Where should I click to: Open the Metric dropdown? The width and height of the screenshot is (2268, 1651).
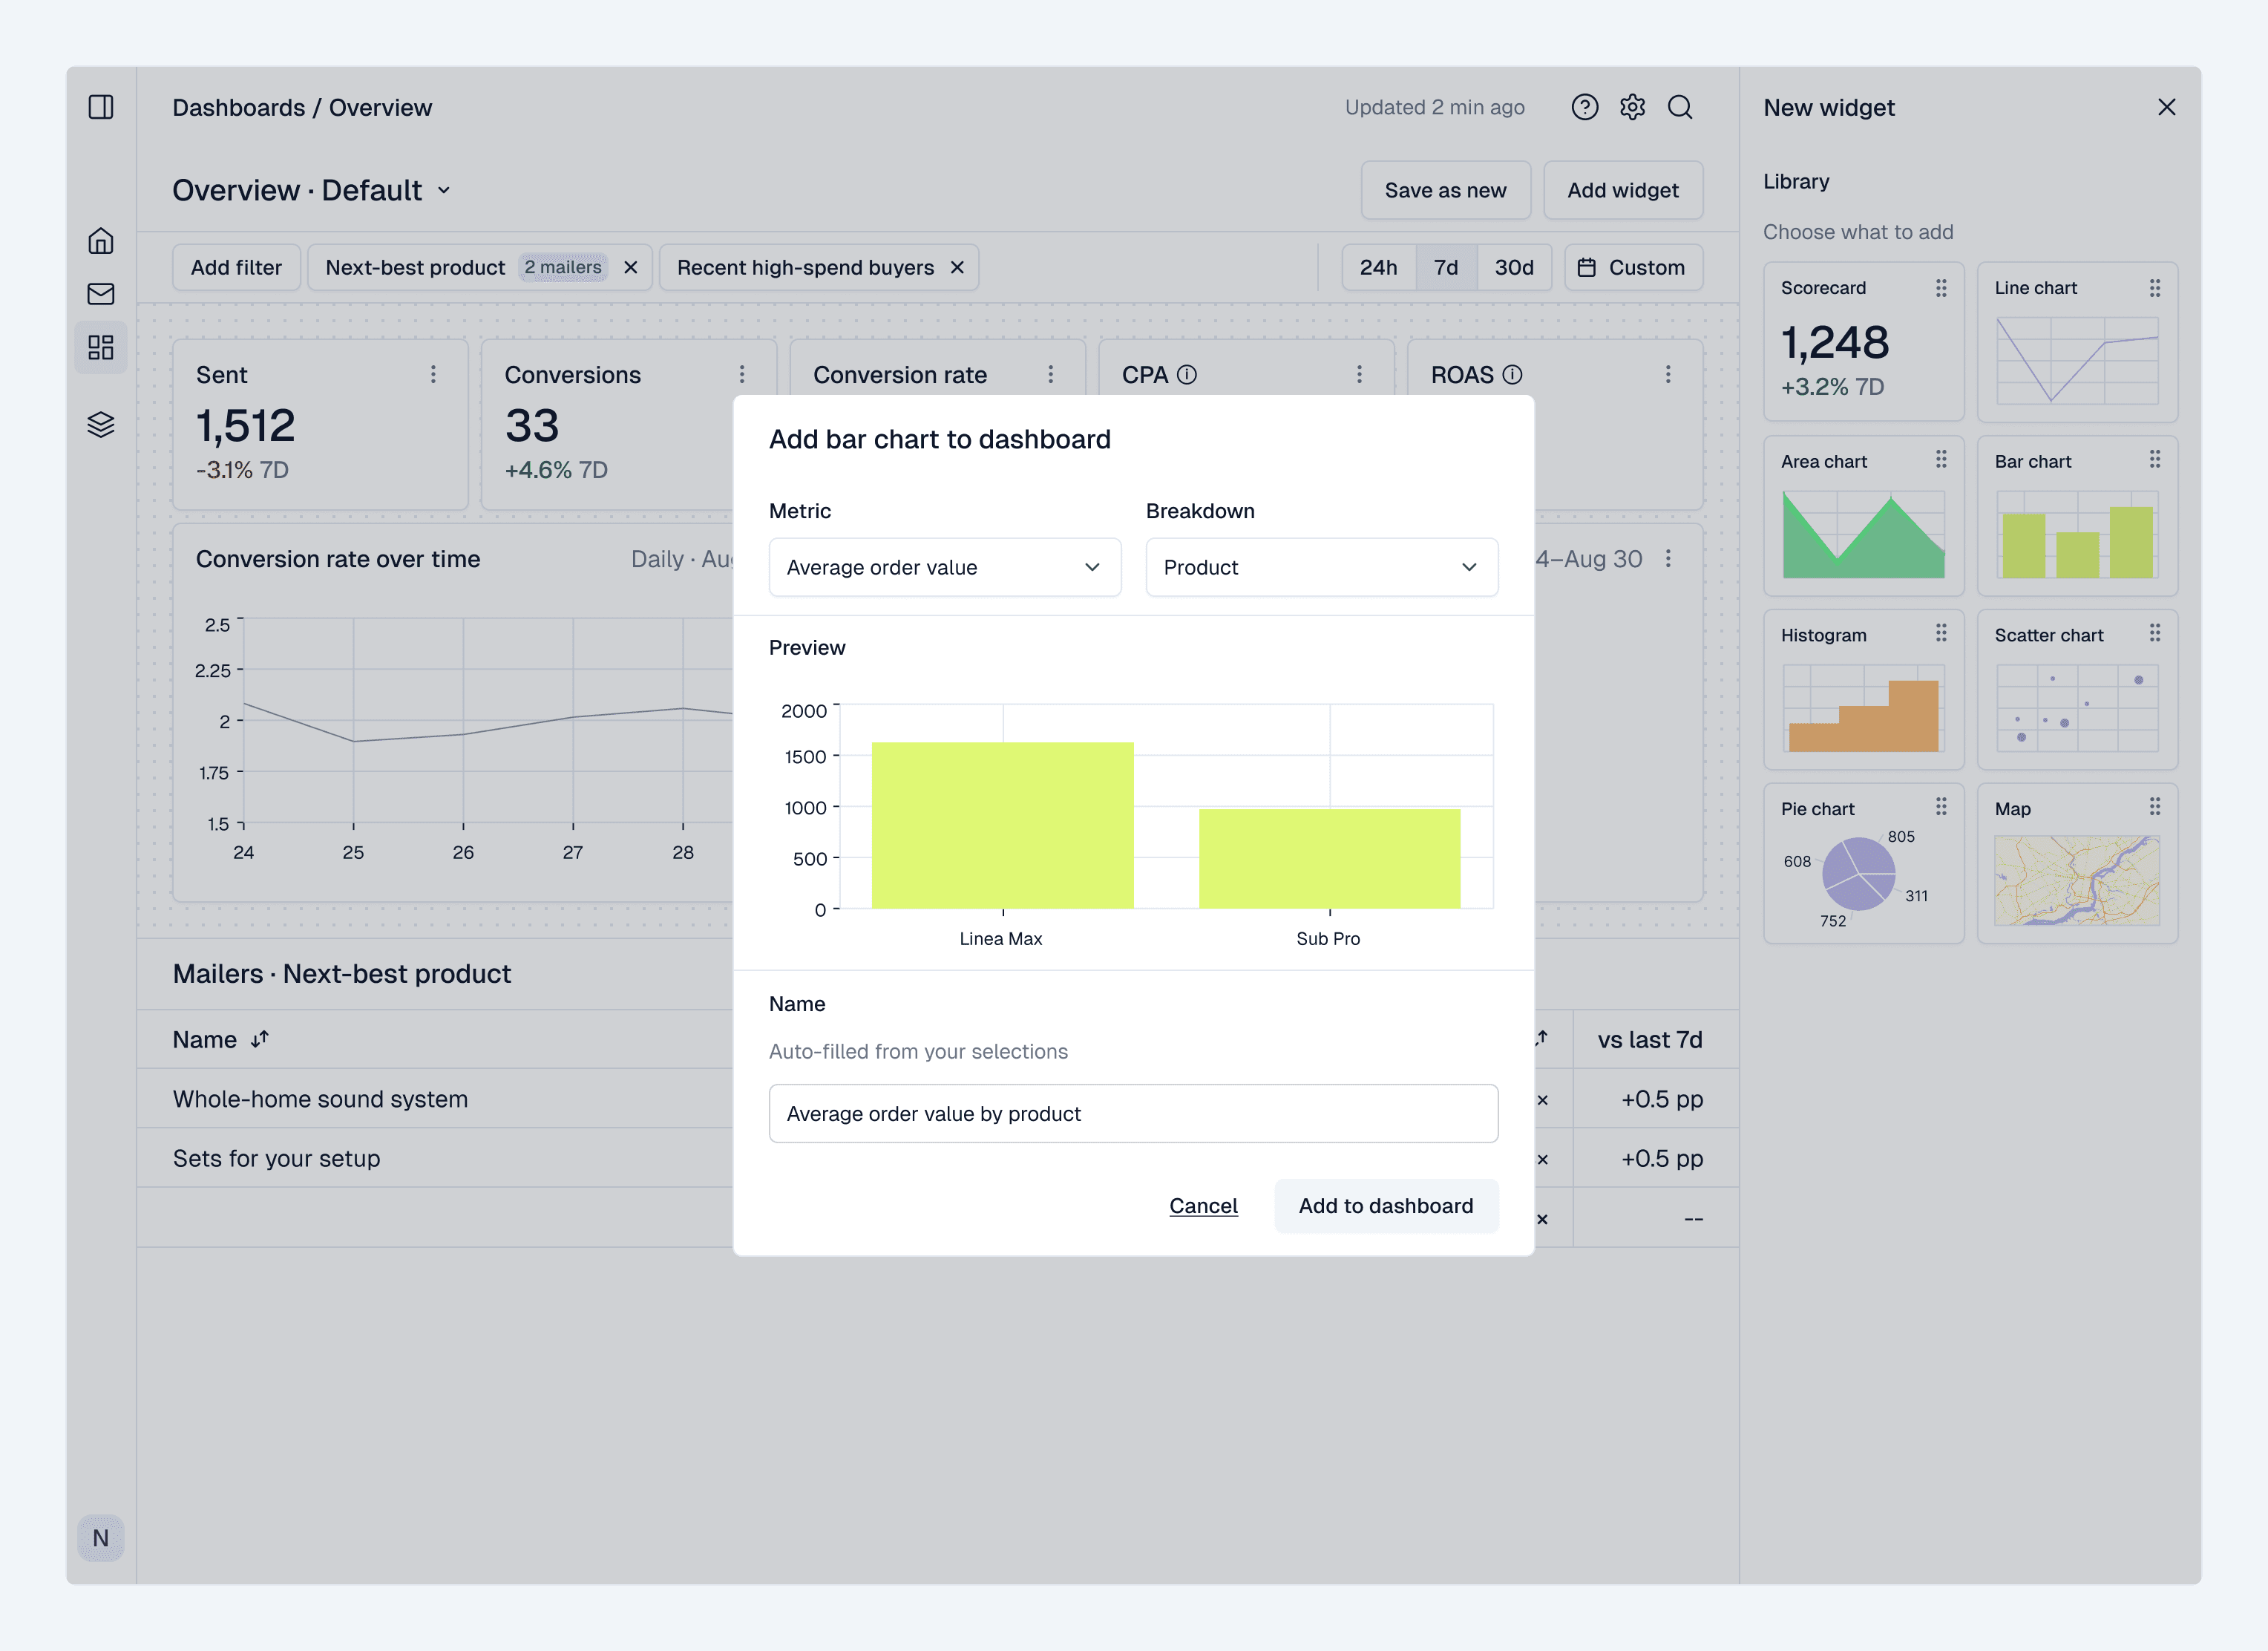[945, 567]
